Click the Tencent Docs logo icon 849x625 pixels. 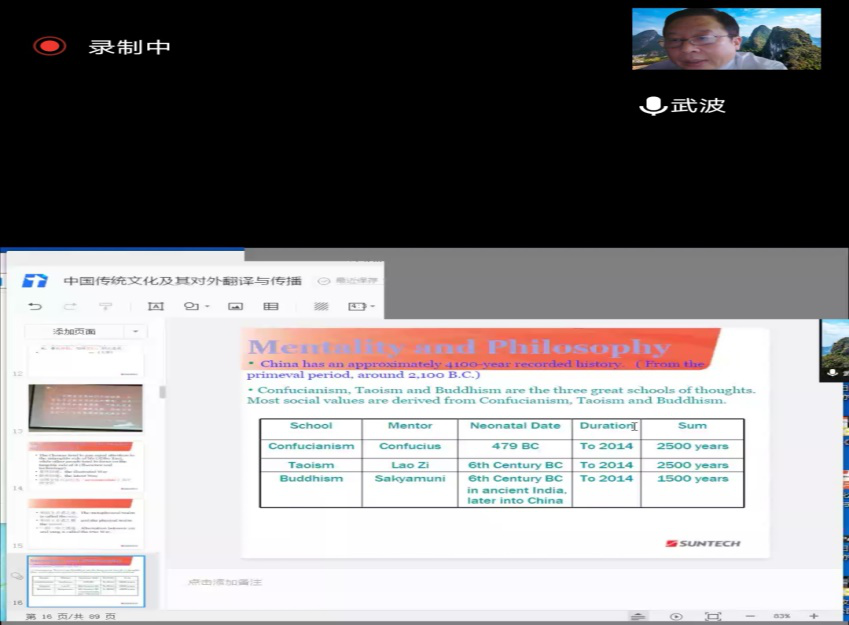click(x=35, y=280)
